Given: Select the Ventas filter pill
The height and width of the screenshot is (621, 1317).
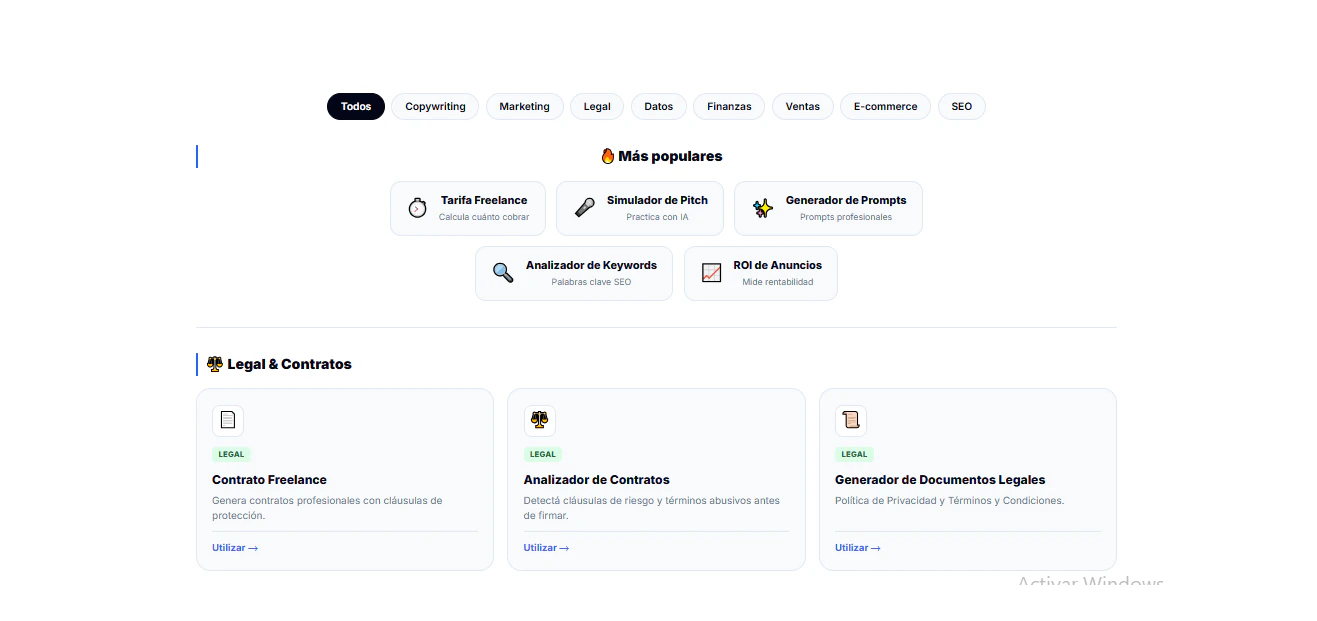Looking at the screenshot, I should click(802, 107).
